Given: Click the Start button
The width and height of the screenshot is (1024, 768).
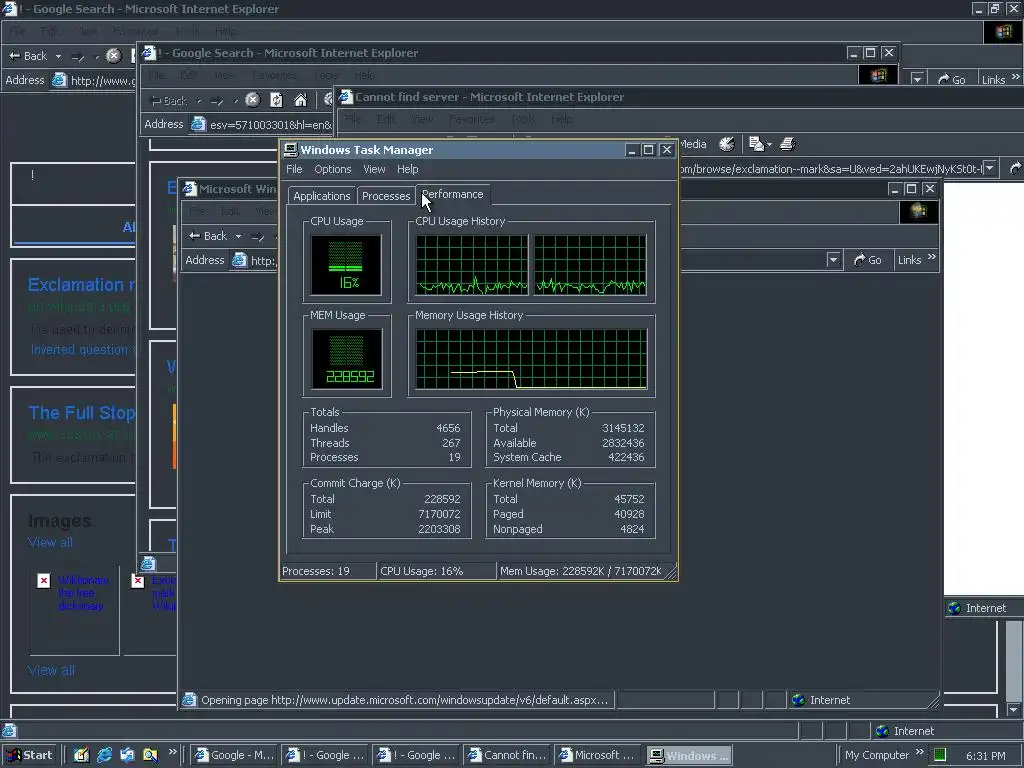Looking at the screenshot, I should tap(29, 755).
